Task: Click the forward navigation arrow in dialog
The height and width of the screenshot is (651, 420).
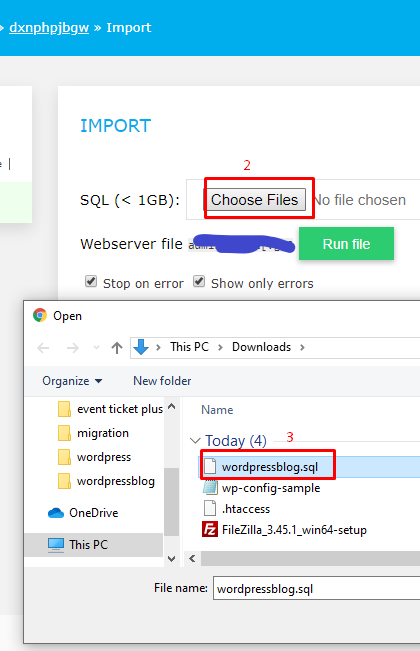Action: [73, 348]
